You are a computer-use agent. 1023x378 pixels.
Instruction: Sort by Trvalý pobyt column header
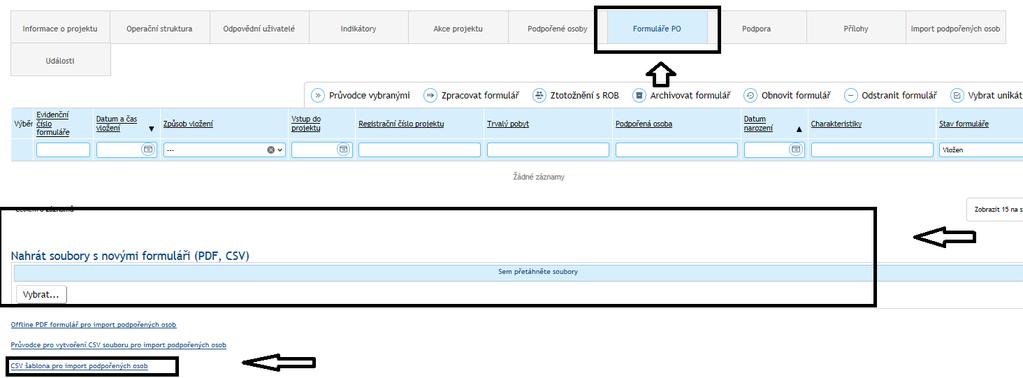point(508,124)
